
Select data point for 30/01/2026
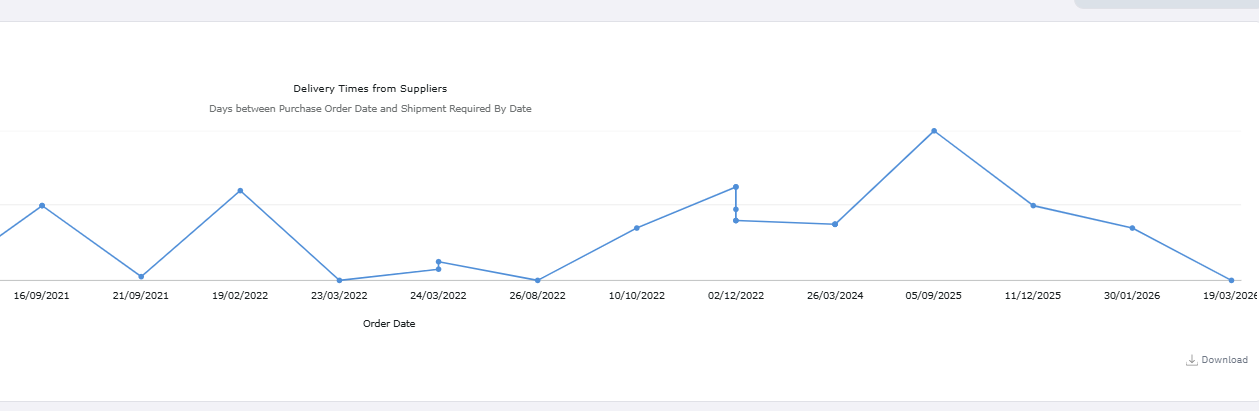pyautogui.click(x=1132, y=228)
